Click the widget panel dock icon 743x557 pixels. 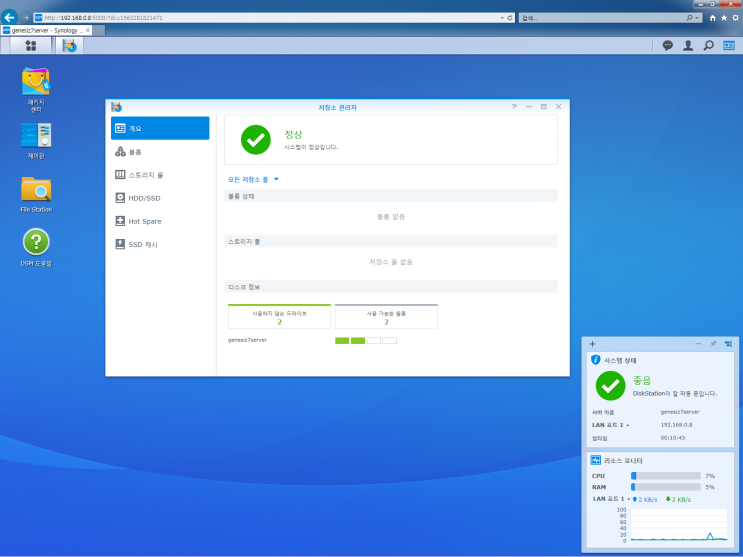click(728, 344)
